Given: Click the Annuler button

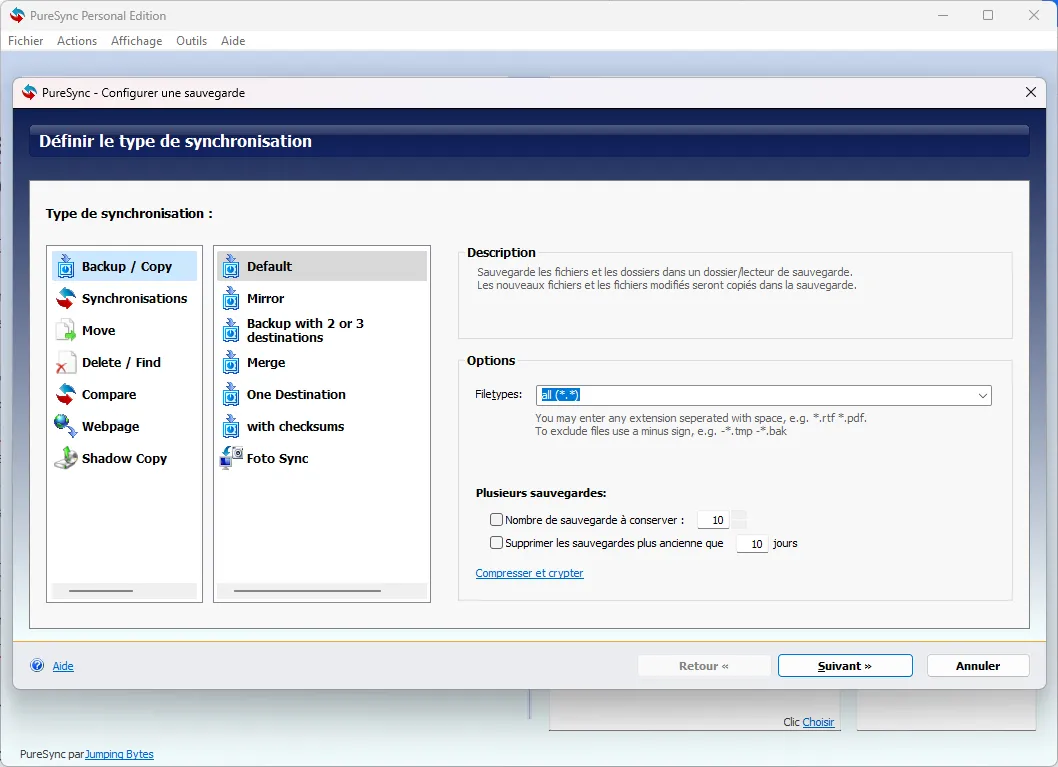Looking at the screenshot, I should tap(978, 666).
